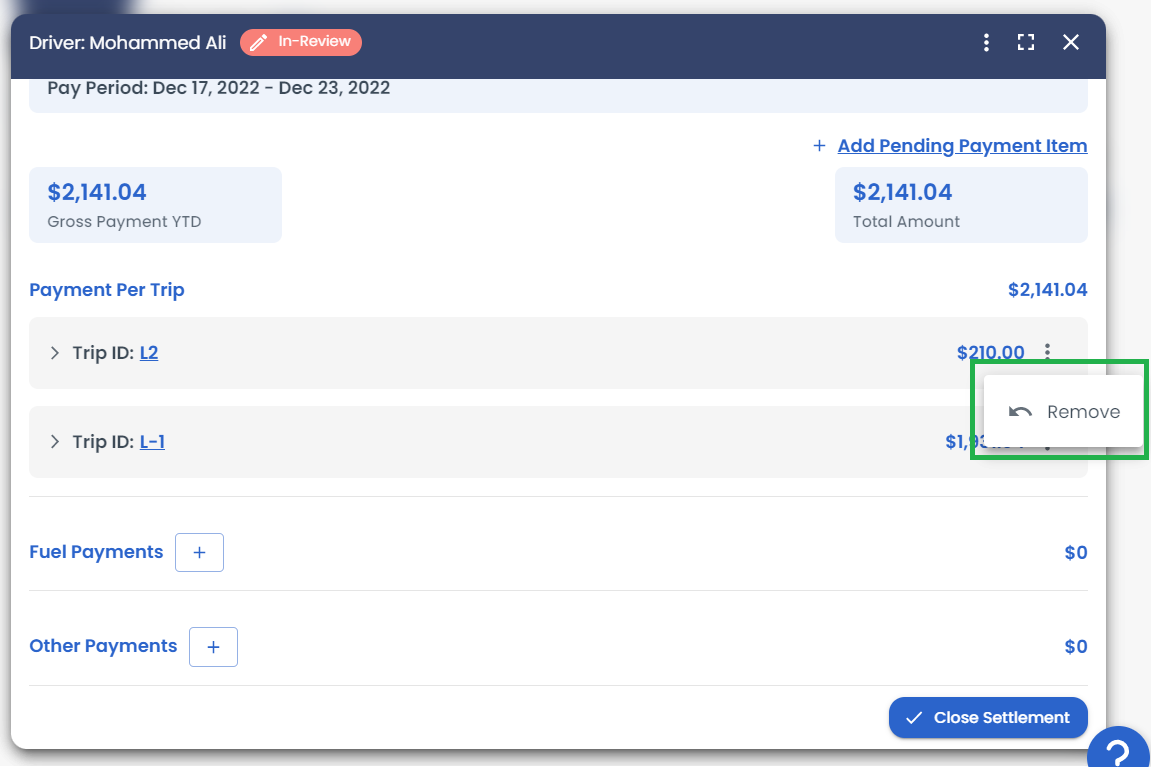Open the L2 trip link
The width and height of the screenshot is (1151, 767).
[149, 353]
